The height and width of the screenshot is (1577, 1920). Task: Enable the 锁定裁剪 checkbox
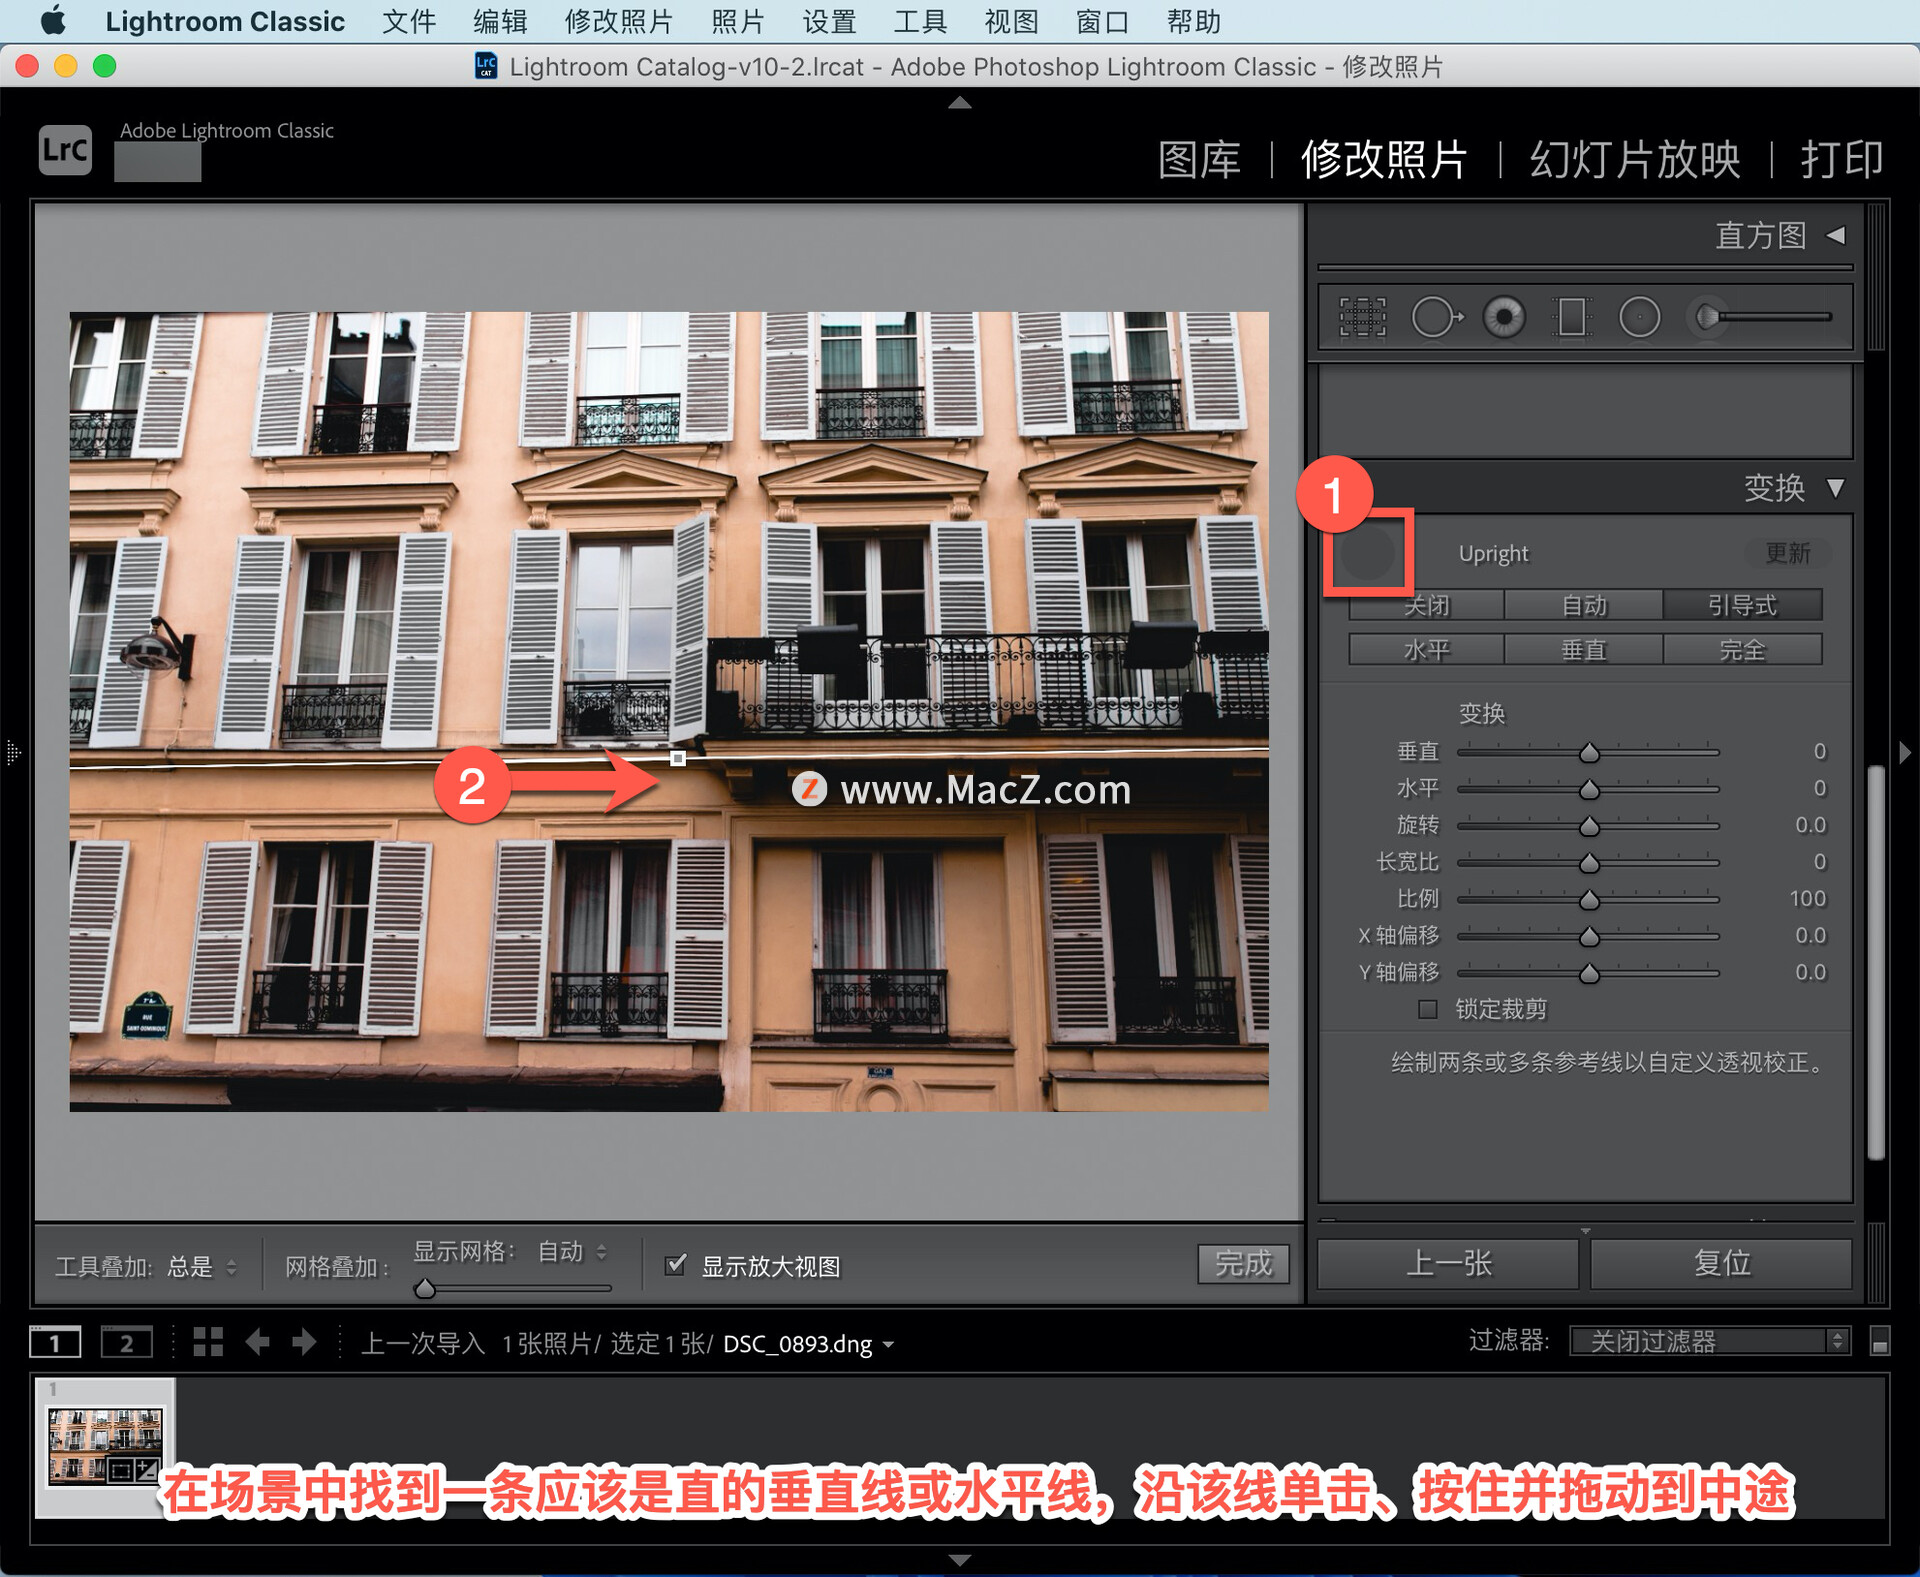point(1428,1009)
